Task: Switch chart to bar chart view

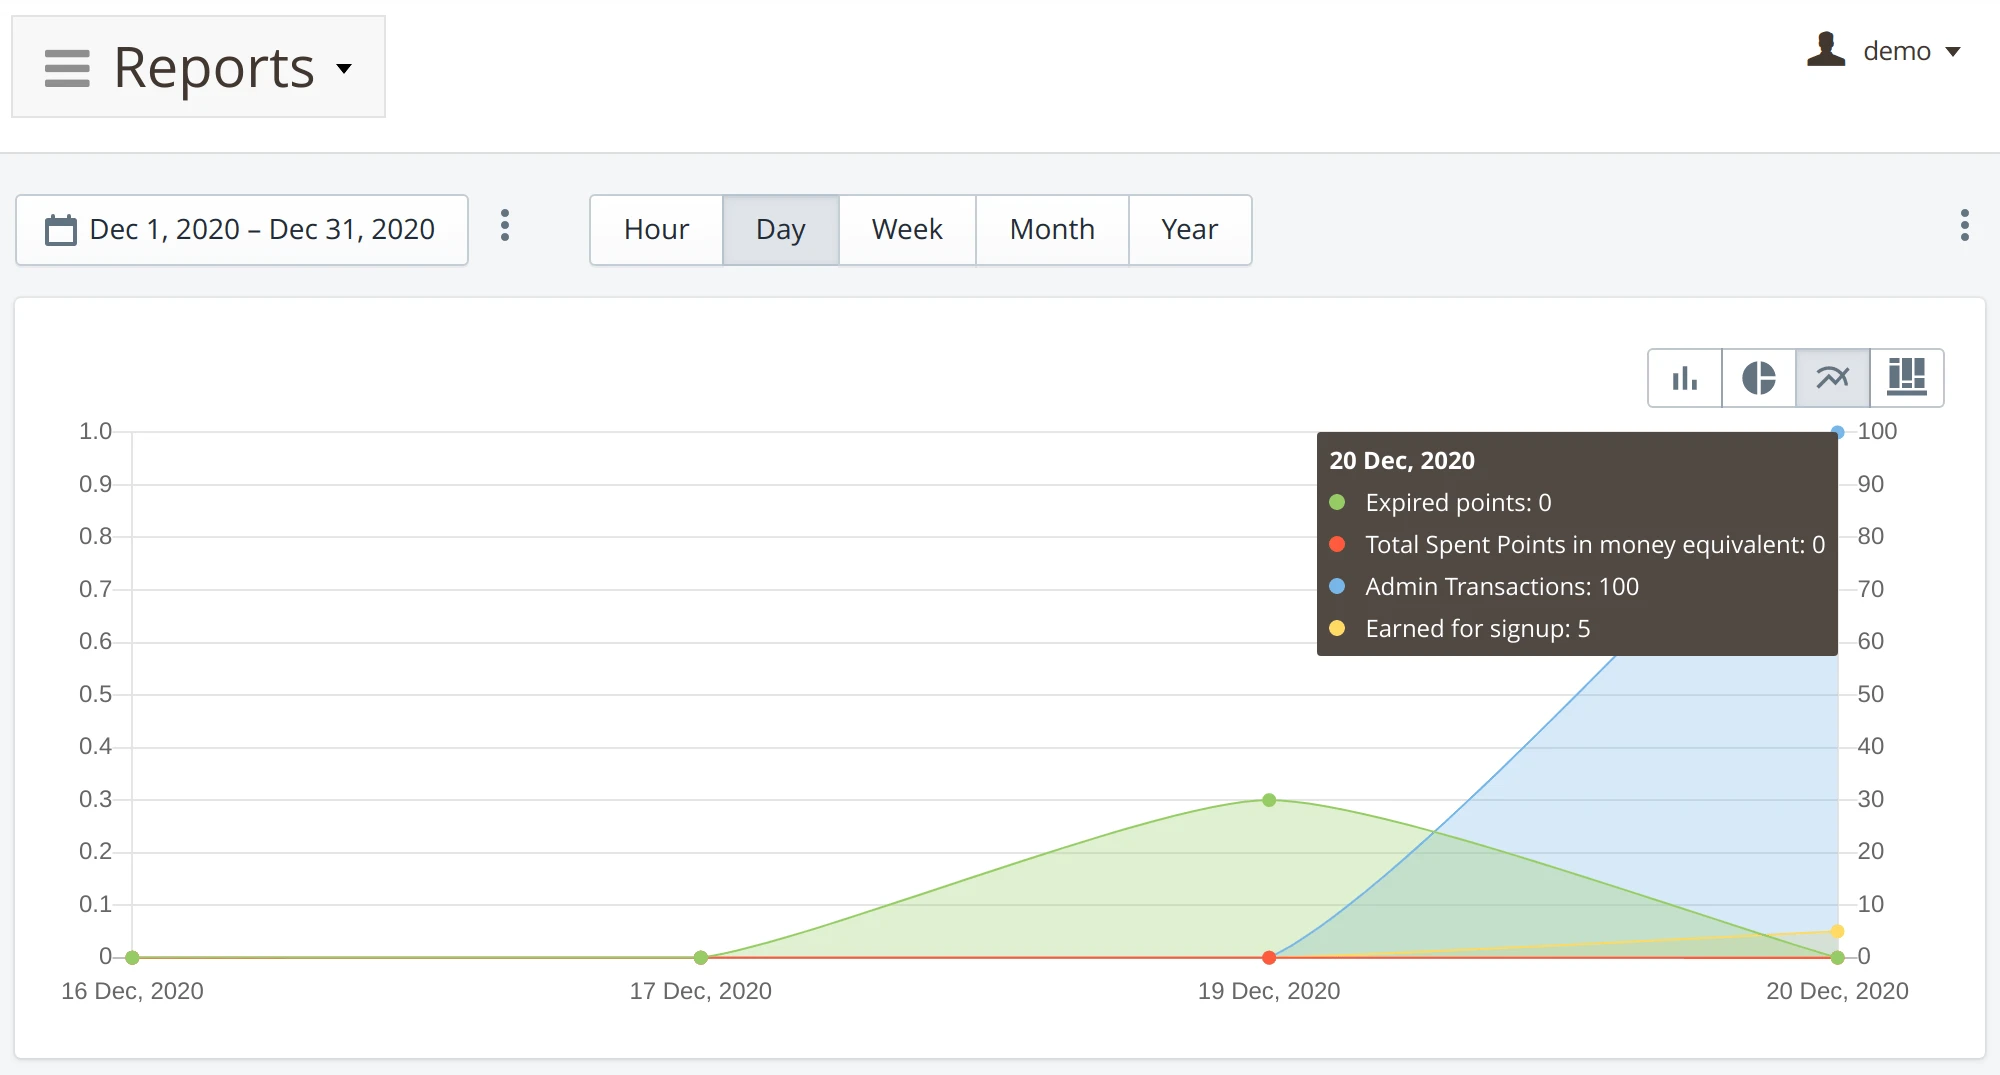Action: pyautogui.click(x=1684, y=378)
